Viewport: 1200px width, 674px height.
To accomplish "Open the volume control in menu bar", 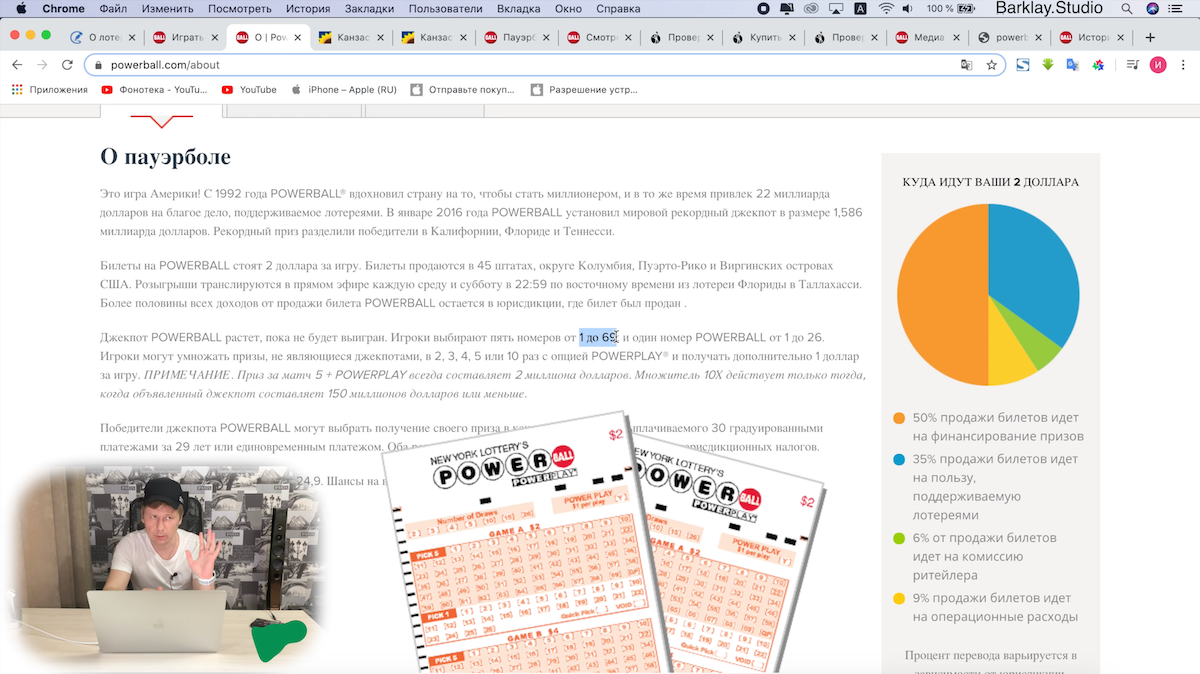I will coord(910,9).
